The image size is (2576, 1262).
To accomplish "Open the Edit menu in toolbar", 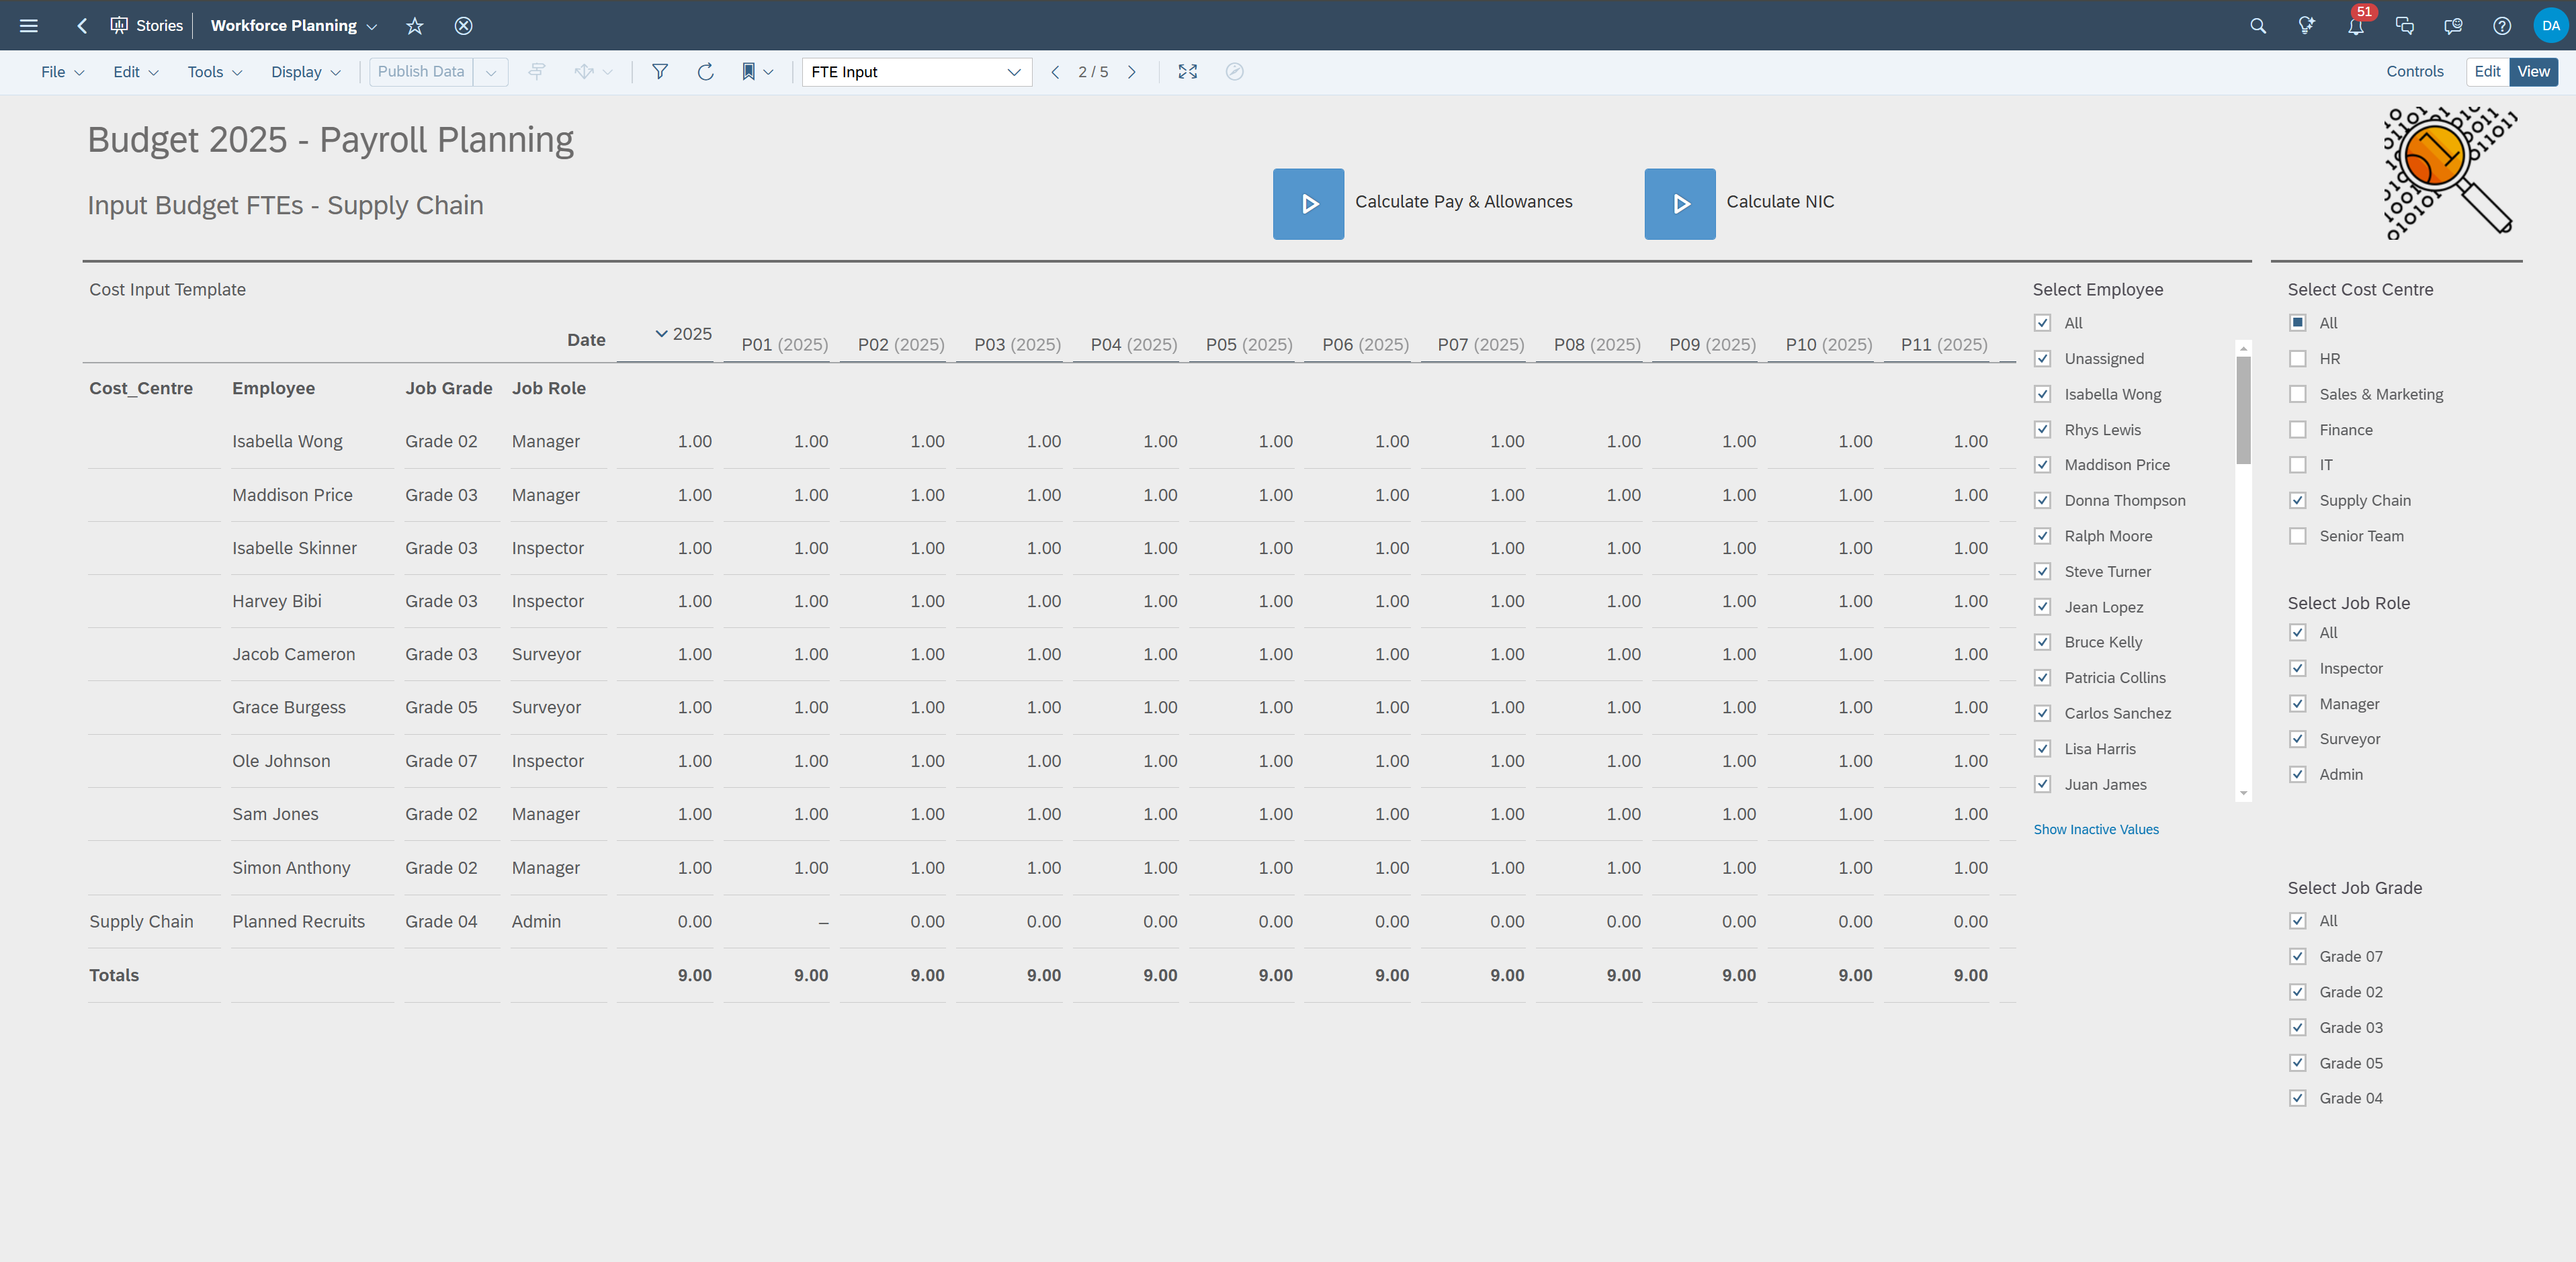I will tap(136, 72).
